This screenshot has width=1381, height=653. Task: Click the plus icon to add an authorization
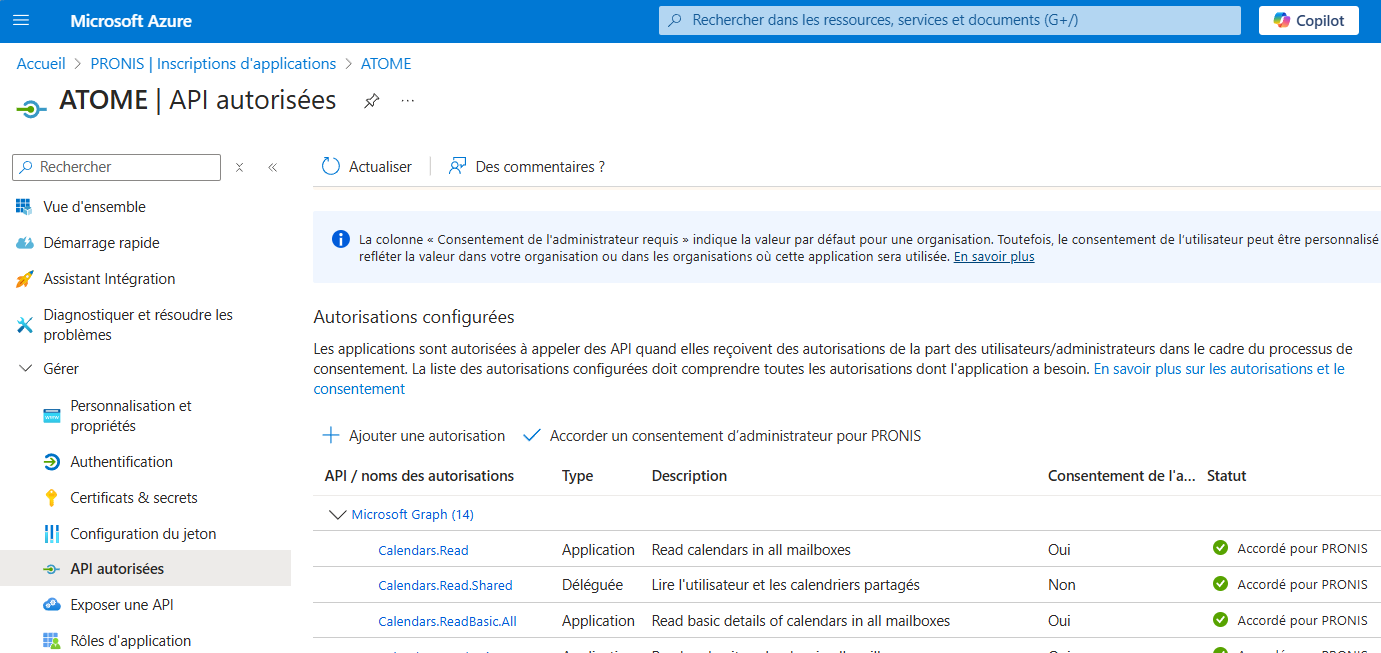coord(330,435)
